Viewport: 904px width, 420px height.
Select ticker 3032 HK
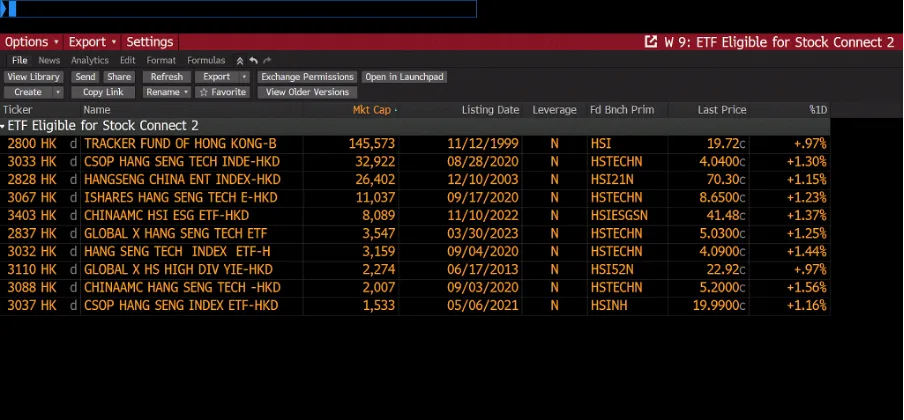tap(32, 252)
